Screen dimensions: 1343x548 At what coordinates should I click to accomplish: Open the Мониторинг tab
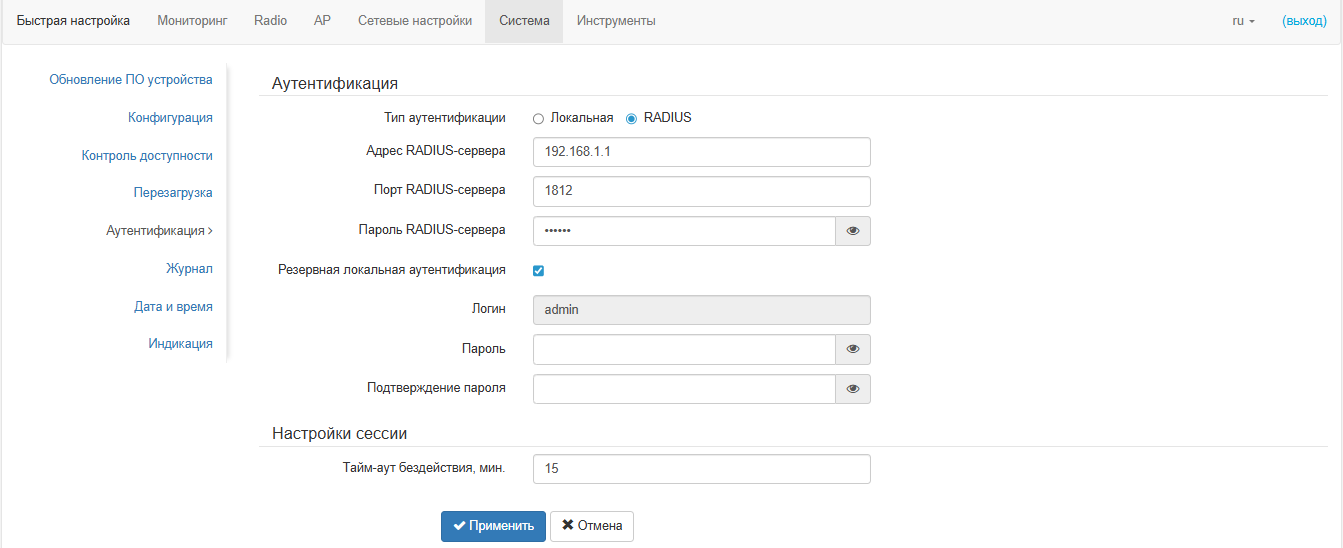click(x=192, y=21)
